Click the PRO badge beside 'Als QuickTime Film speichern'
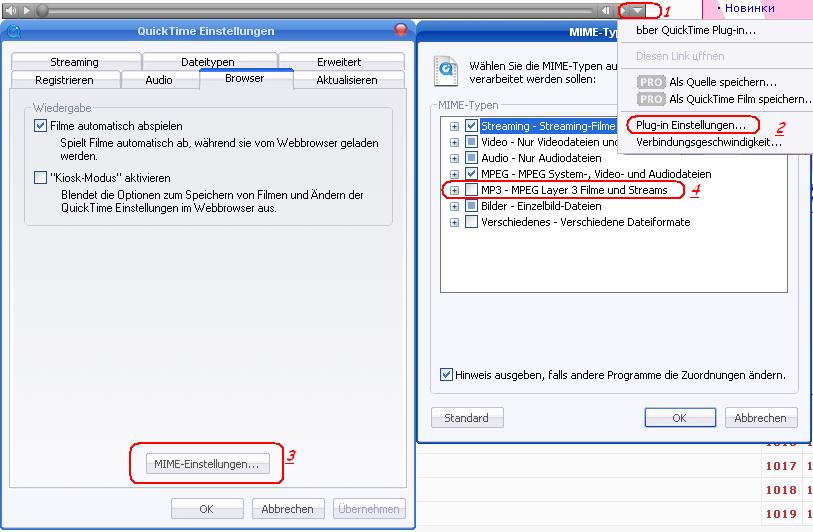 pos(651,99)
